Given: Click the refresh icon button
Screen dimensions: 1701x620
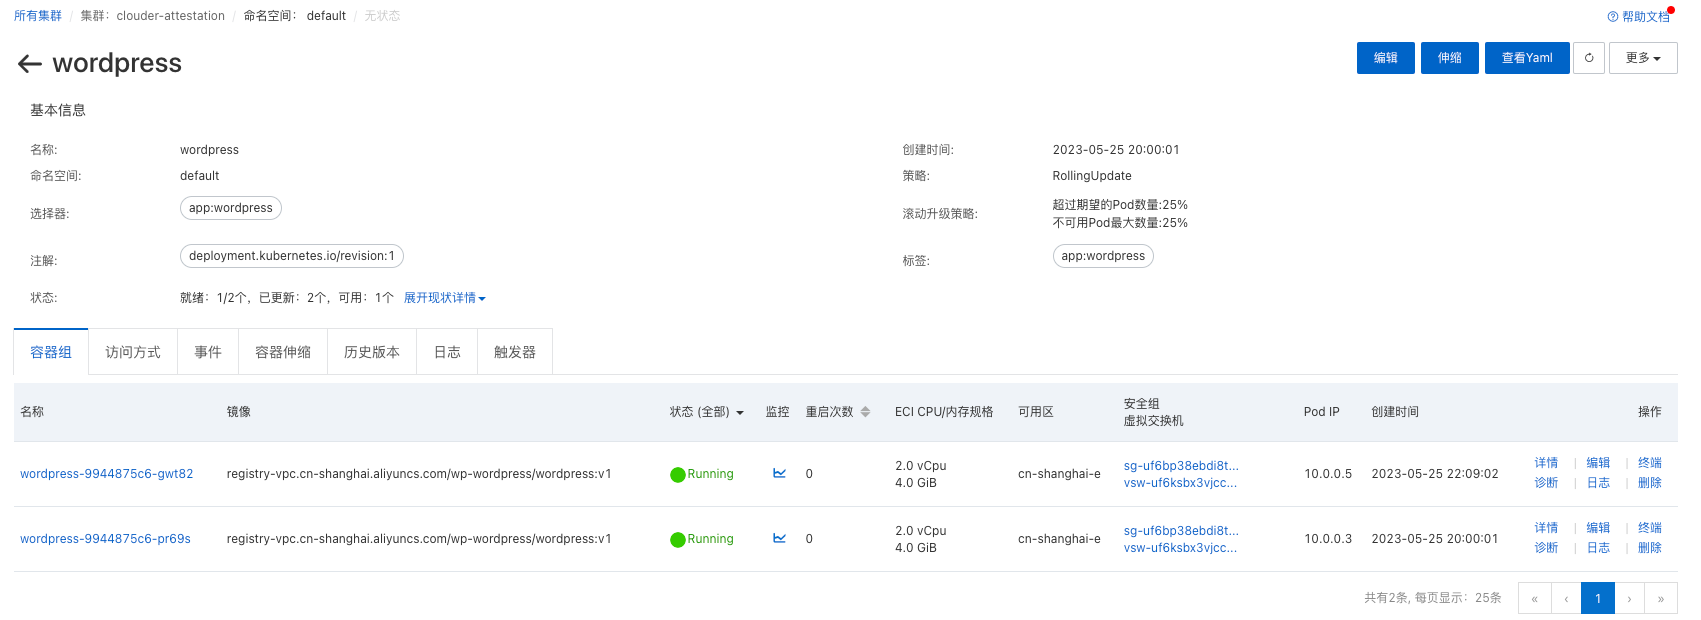Looking at the screenshot, I should [1589, 58].
